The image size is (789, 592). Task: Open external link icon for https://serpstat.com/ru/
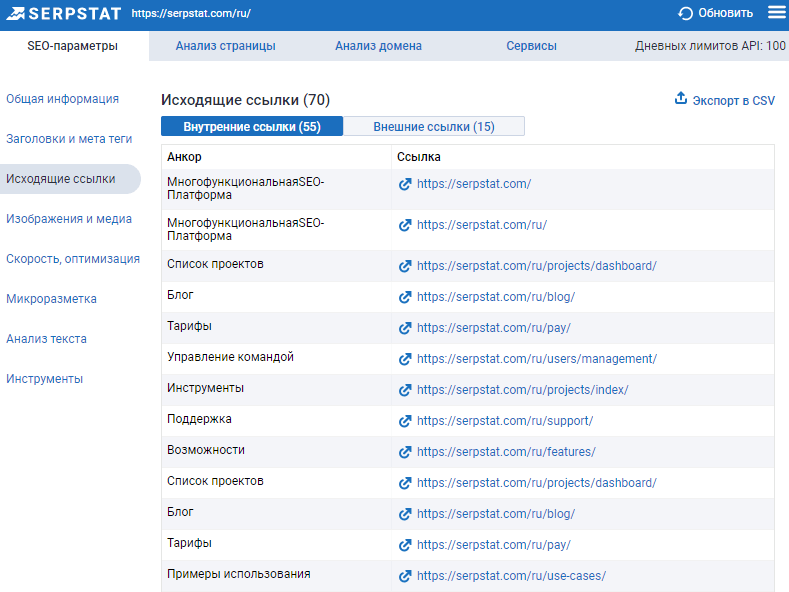coord(405,225)
